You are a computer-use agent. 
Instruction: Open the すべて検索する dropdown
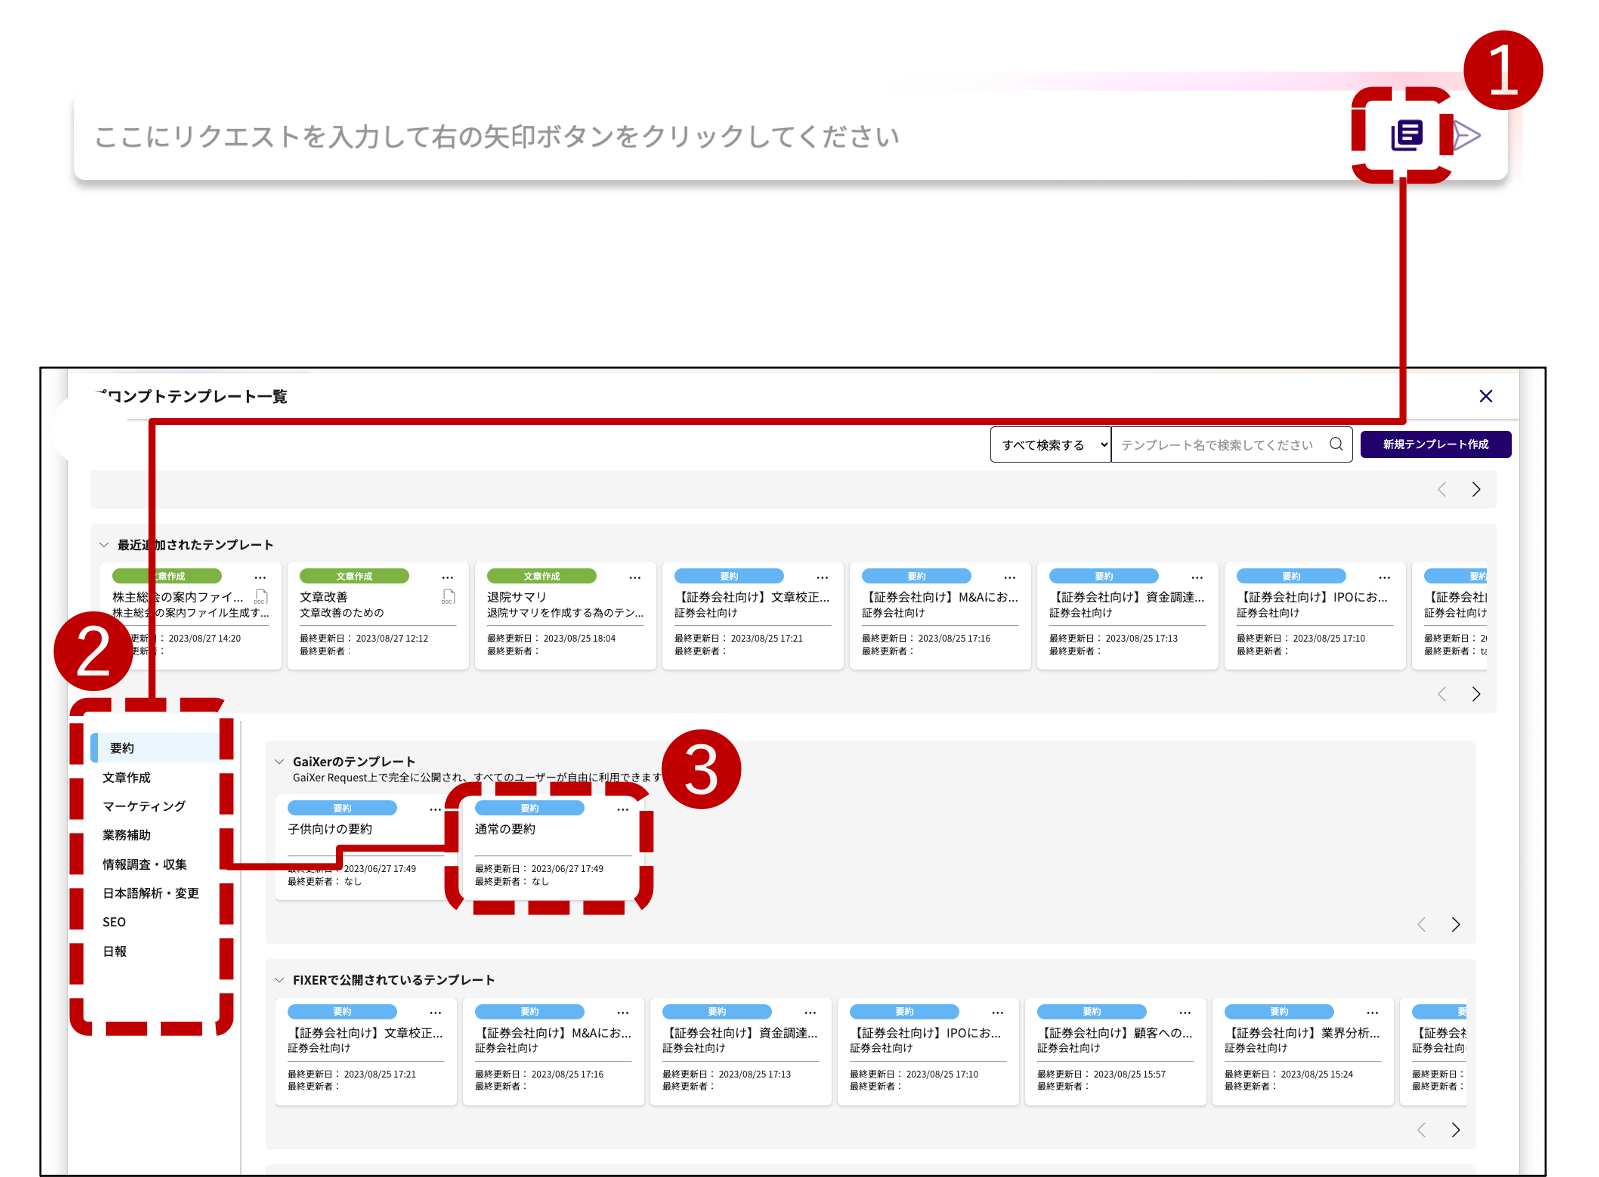click(1050, 445)
